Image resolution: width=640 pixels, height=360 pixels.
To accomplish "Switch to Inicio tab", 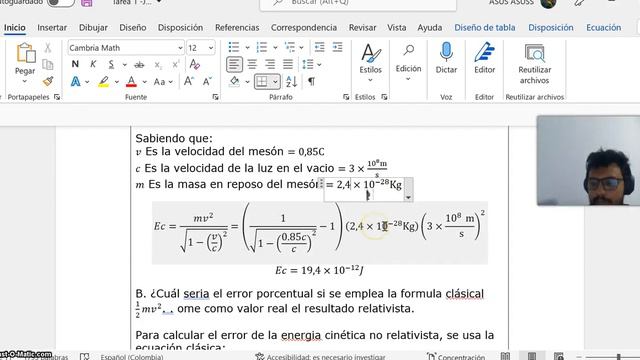I will [x=15, y=27].
